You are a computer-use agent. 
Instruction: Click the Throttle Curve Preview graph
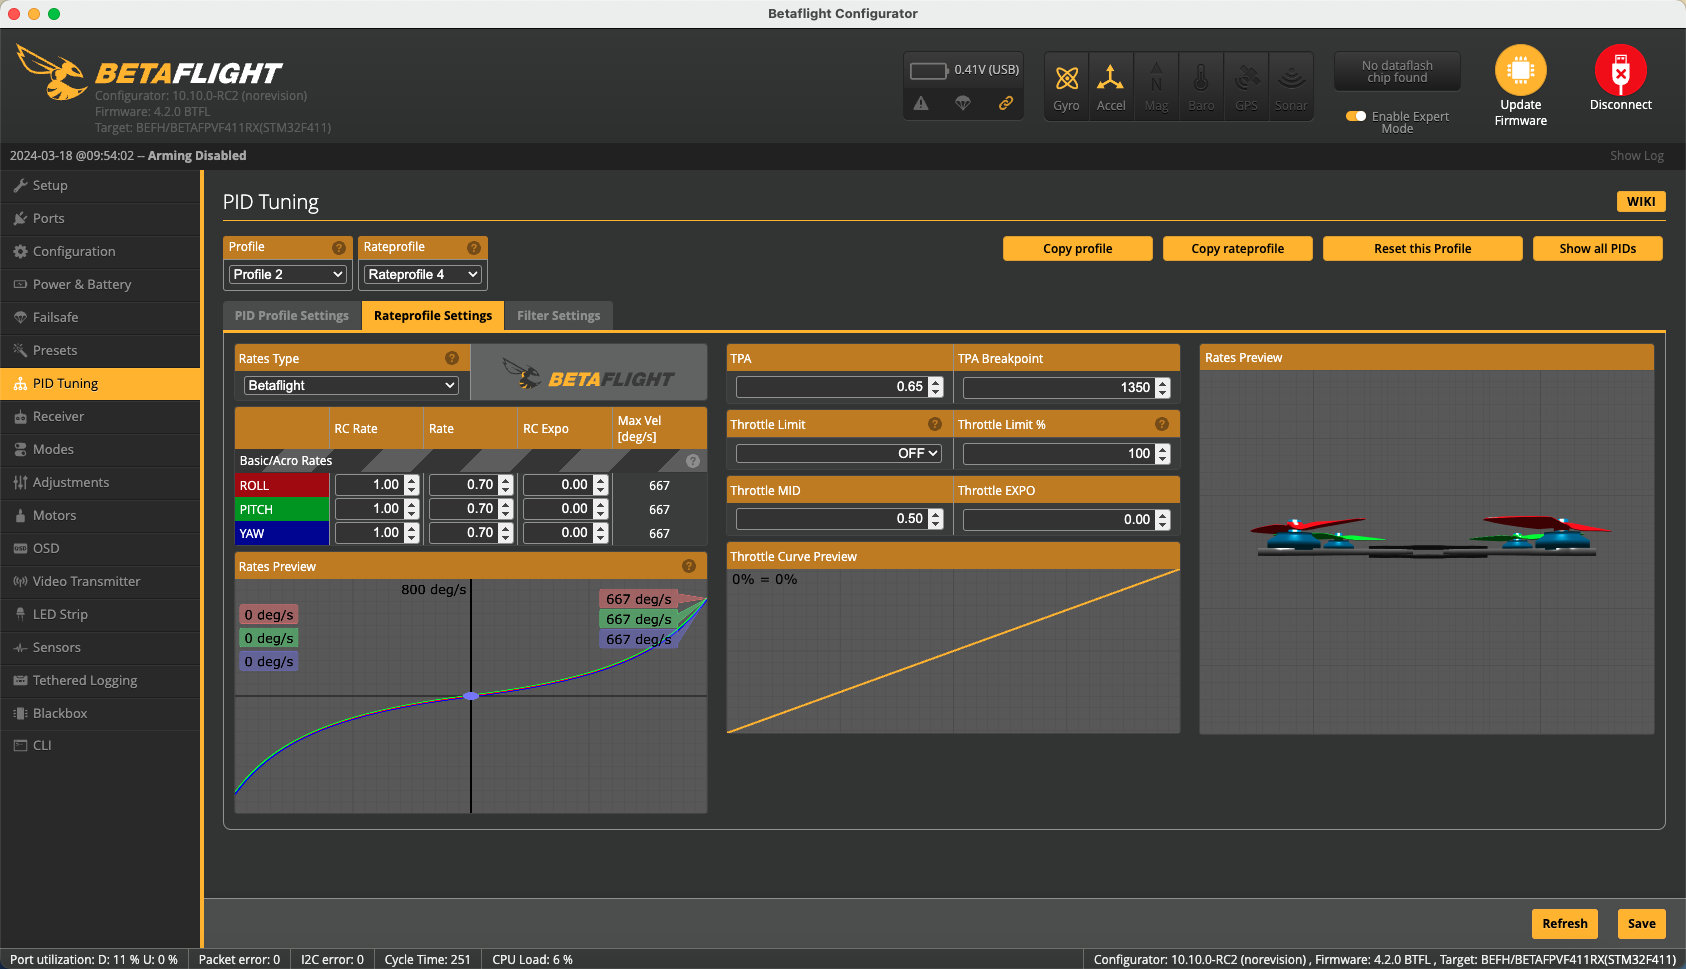[953, 650]
